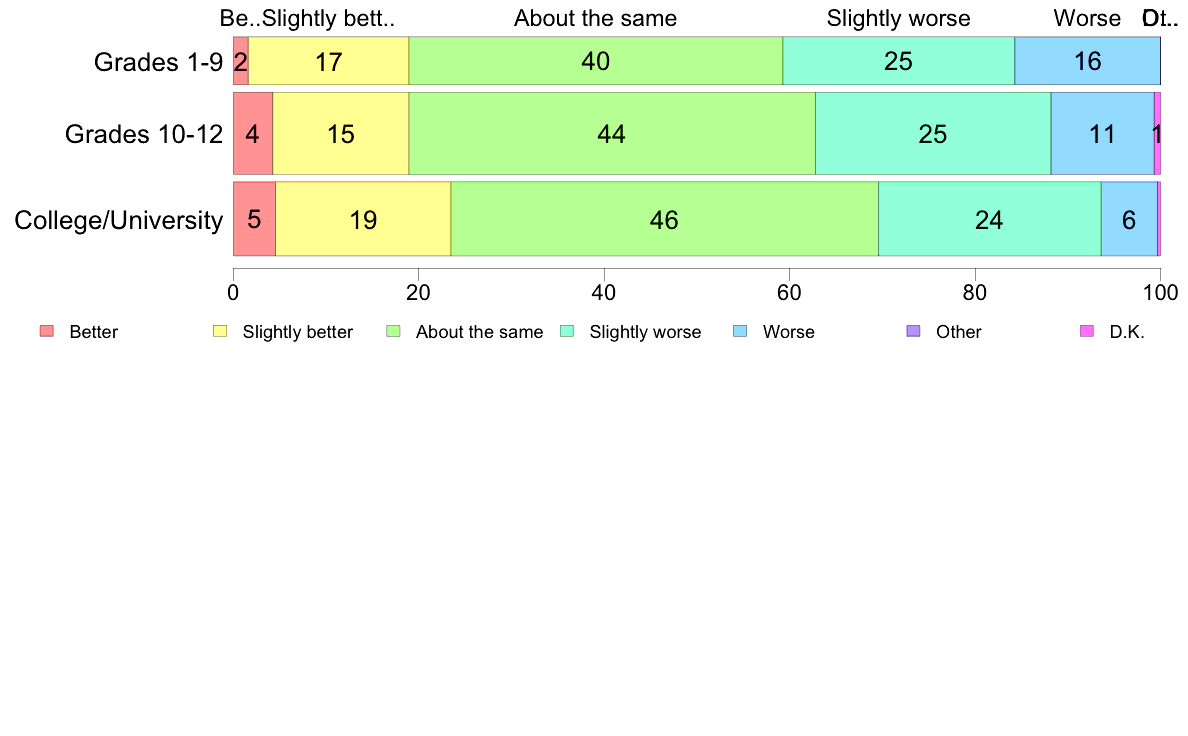The height and width of the screenshot is (736, 1188).
Task: Select the Grades 10-12 row label
Action: [144, 134]
